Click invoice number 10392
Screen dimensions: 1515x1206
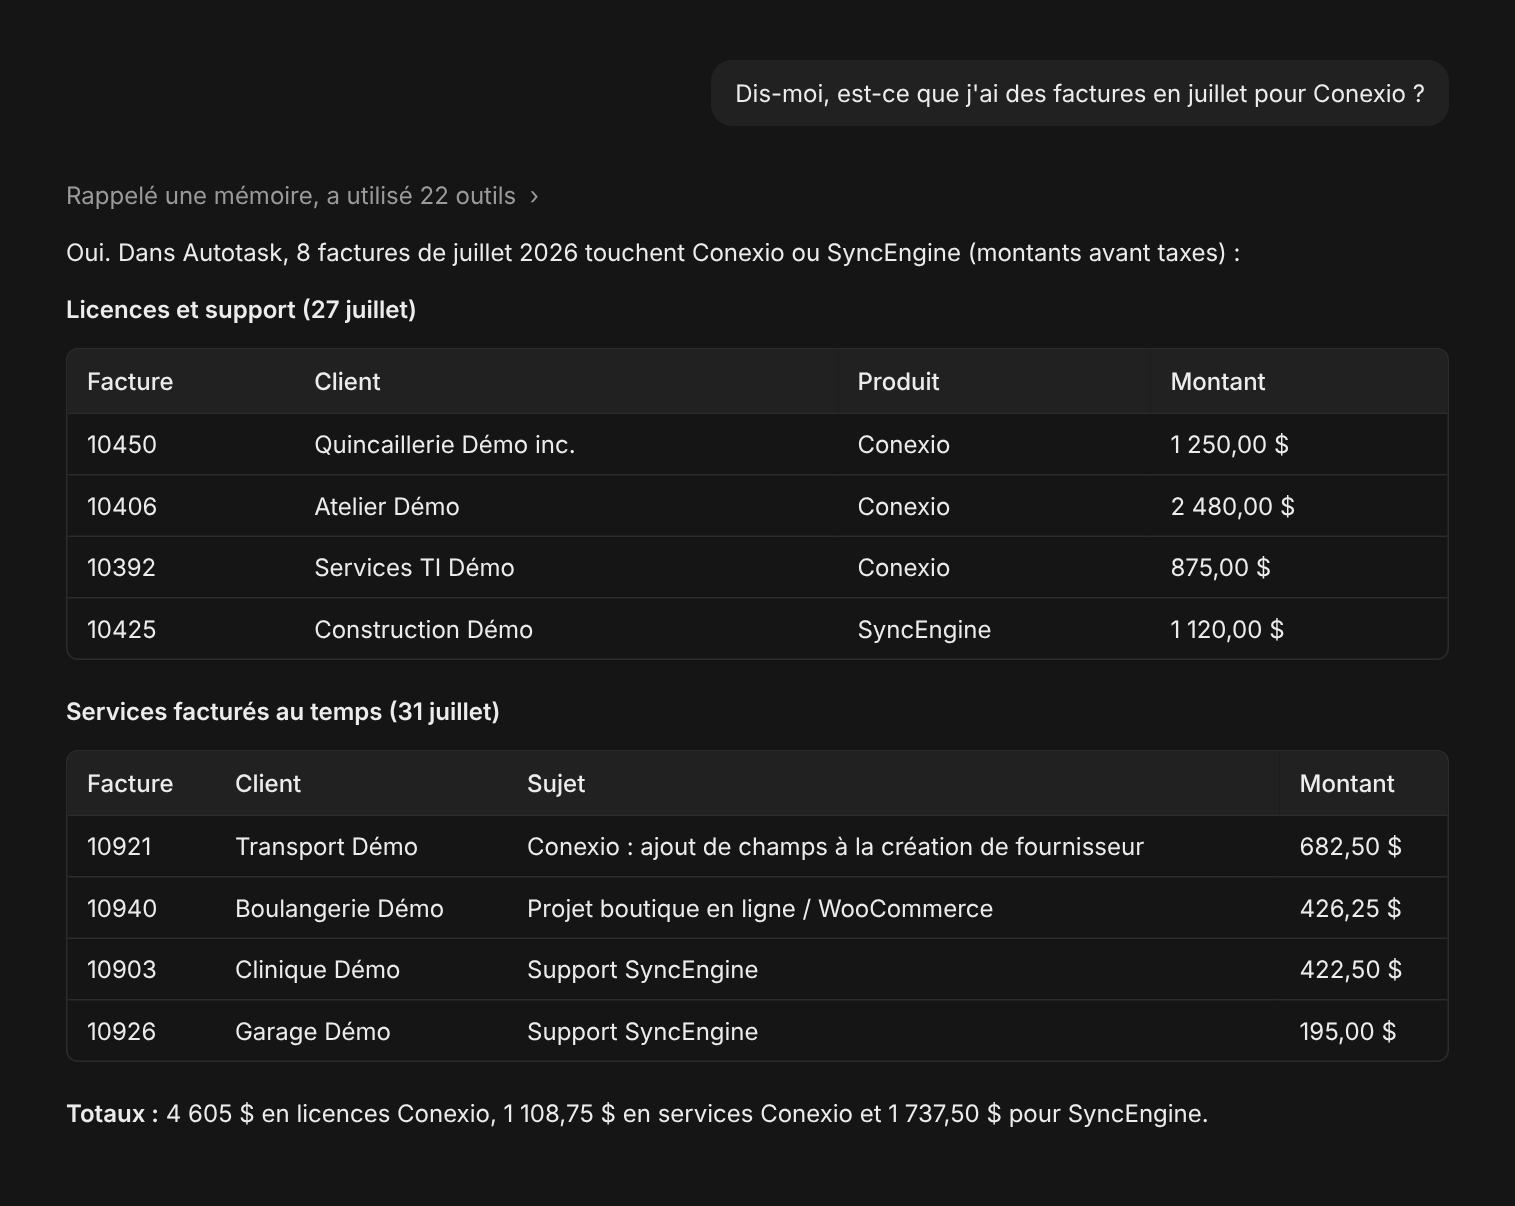[x=121, y=568]
